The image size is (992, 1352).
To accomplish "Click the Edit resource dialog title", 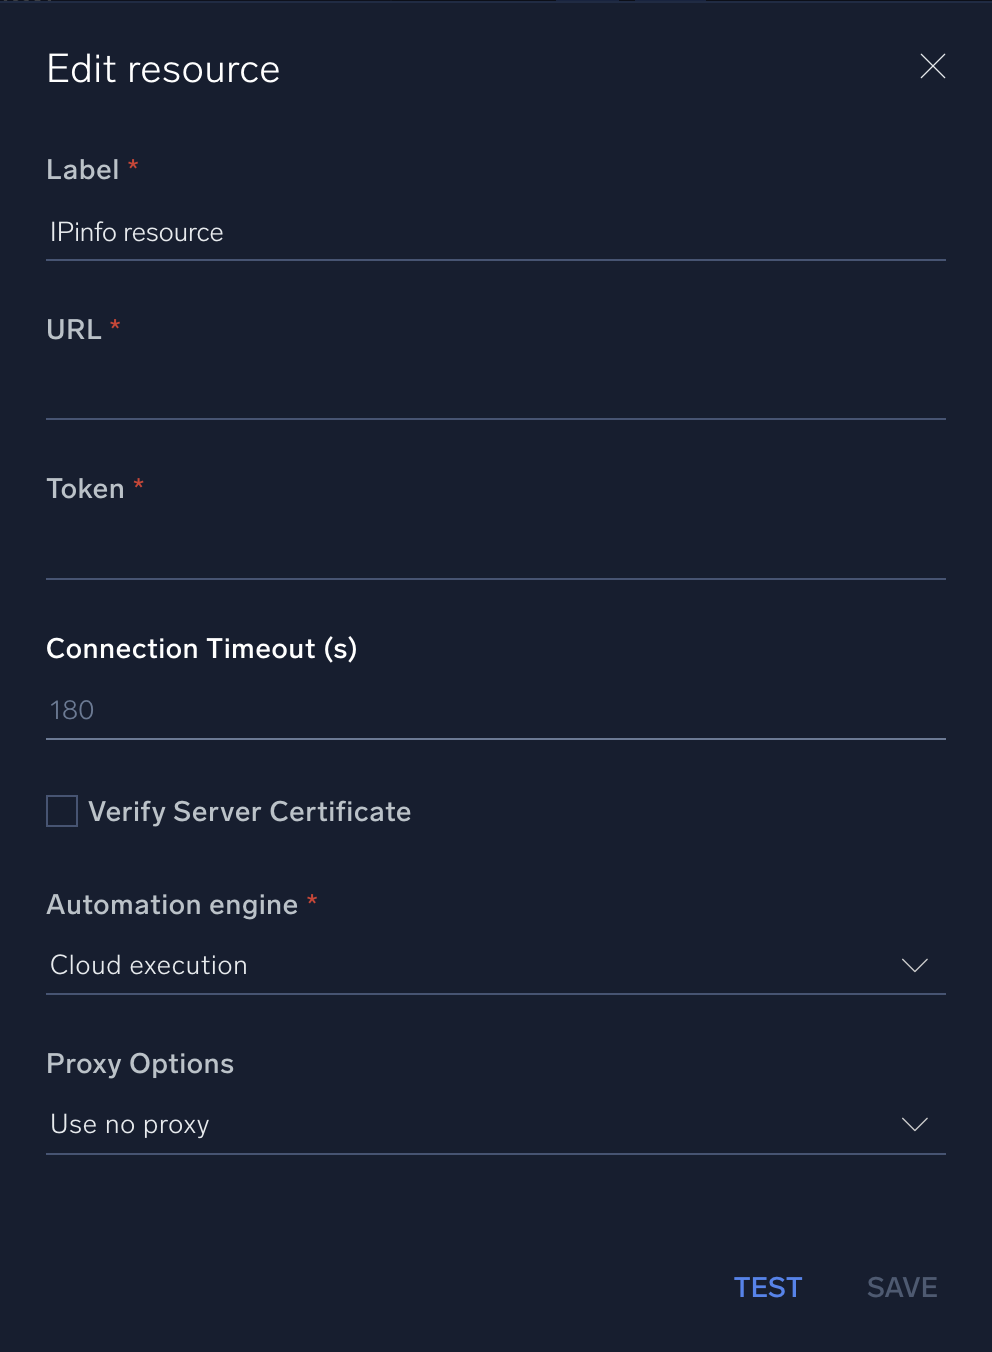I will pos(163,69).
